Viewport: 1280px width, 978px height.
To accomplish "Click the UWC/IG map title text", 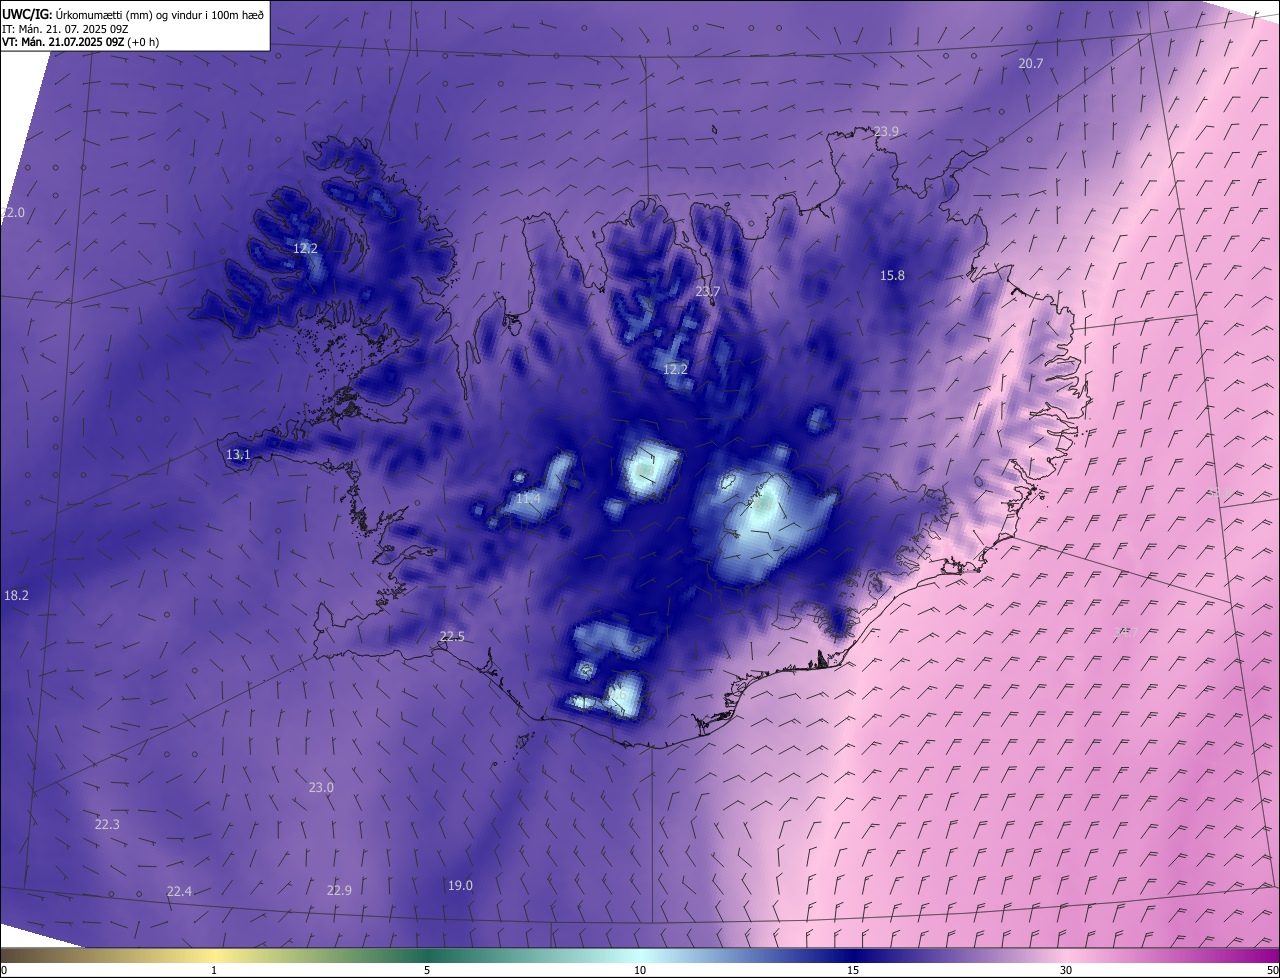I will click(134, 14).
